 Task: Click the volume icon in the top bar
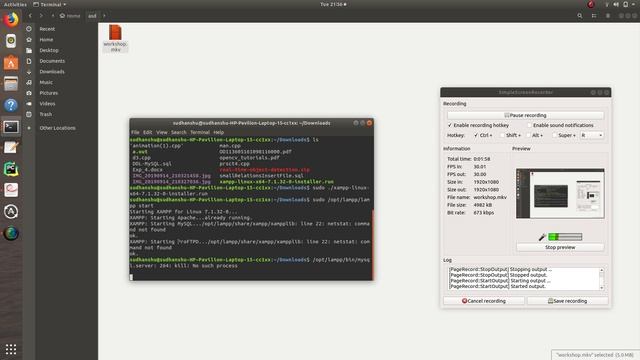point(616,4)
